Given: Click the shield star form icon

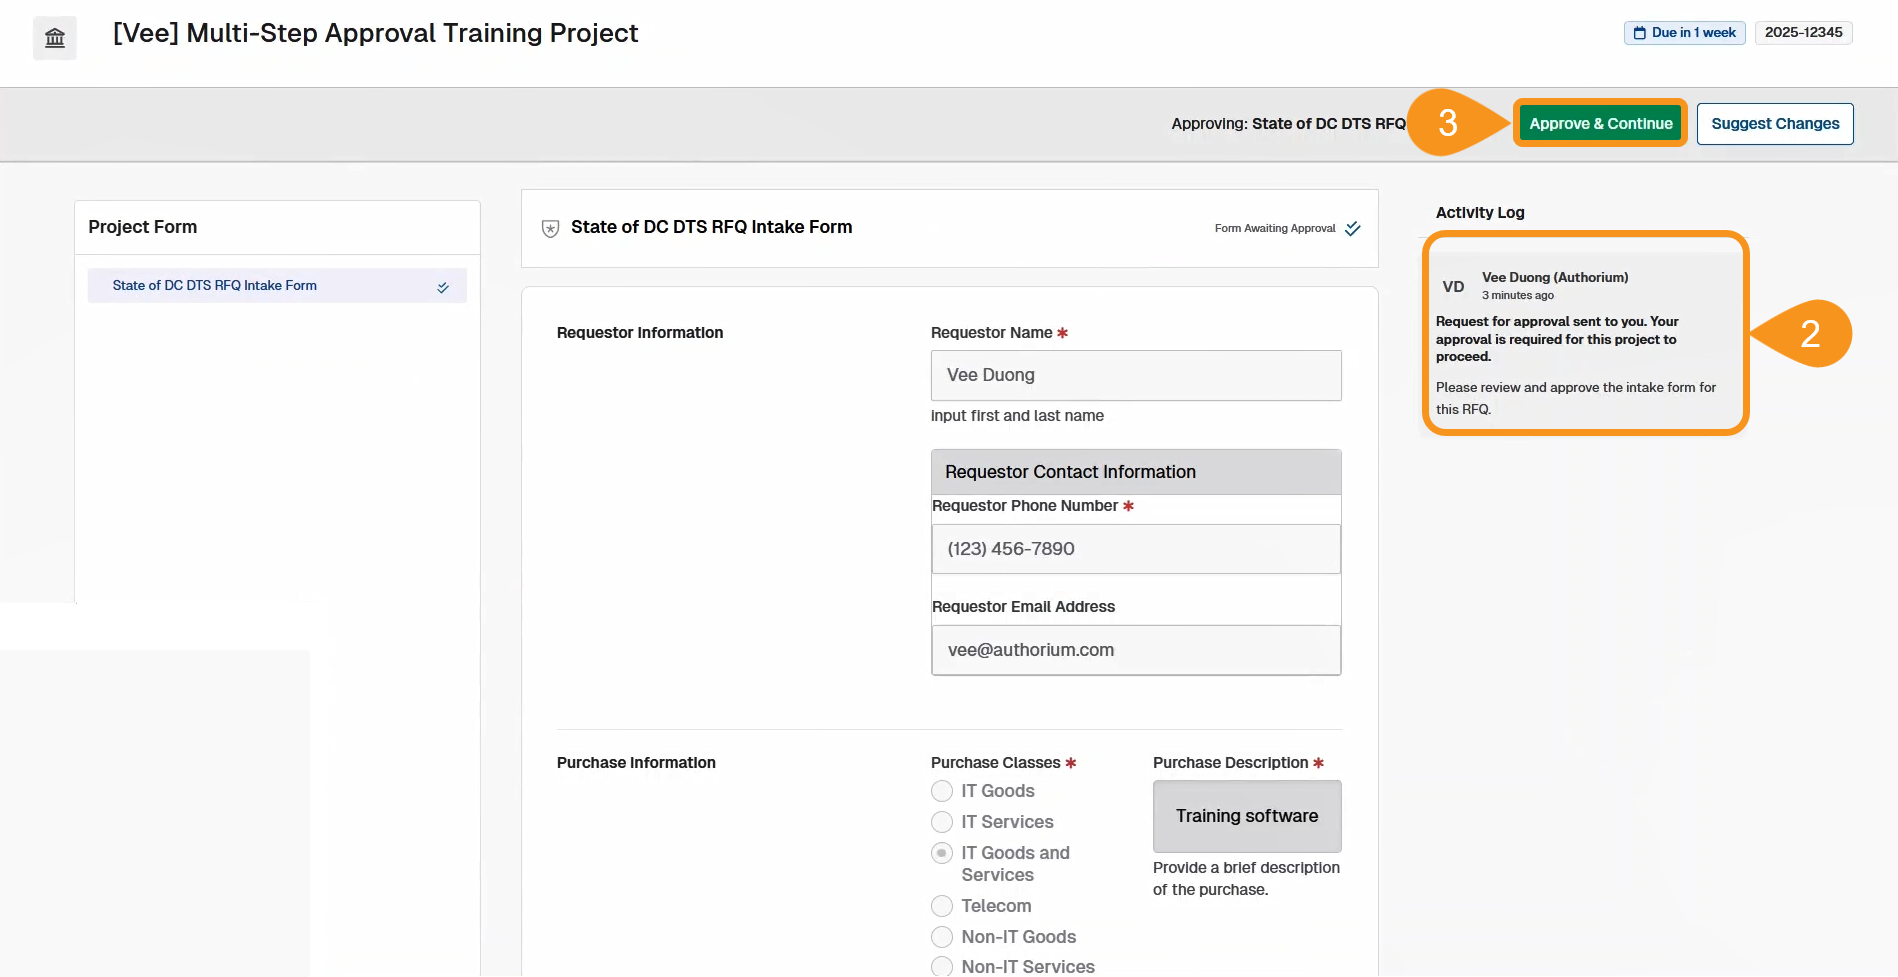Looking at the screenshot, I should 550,228.
